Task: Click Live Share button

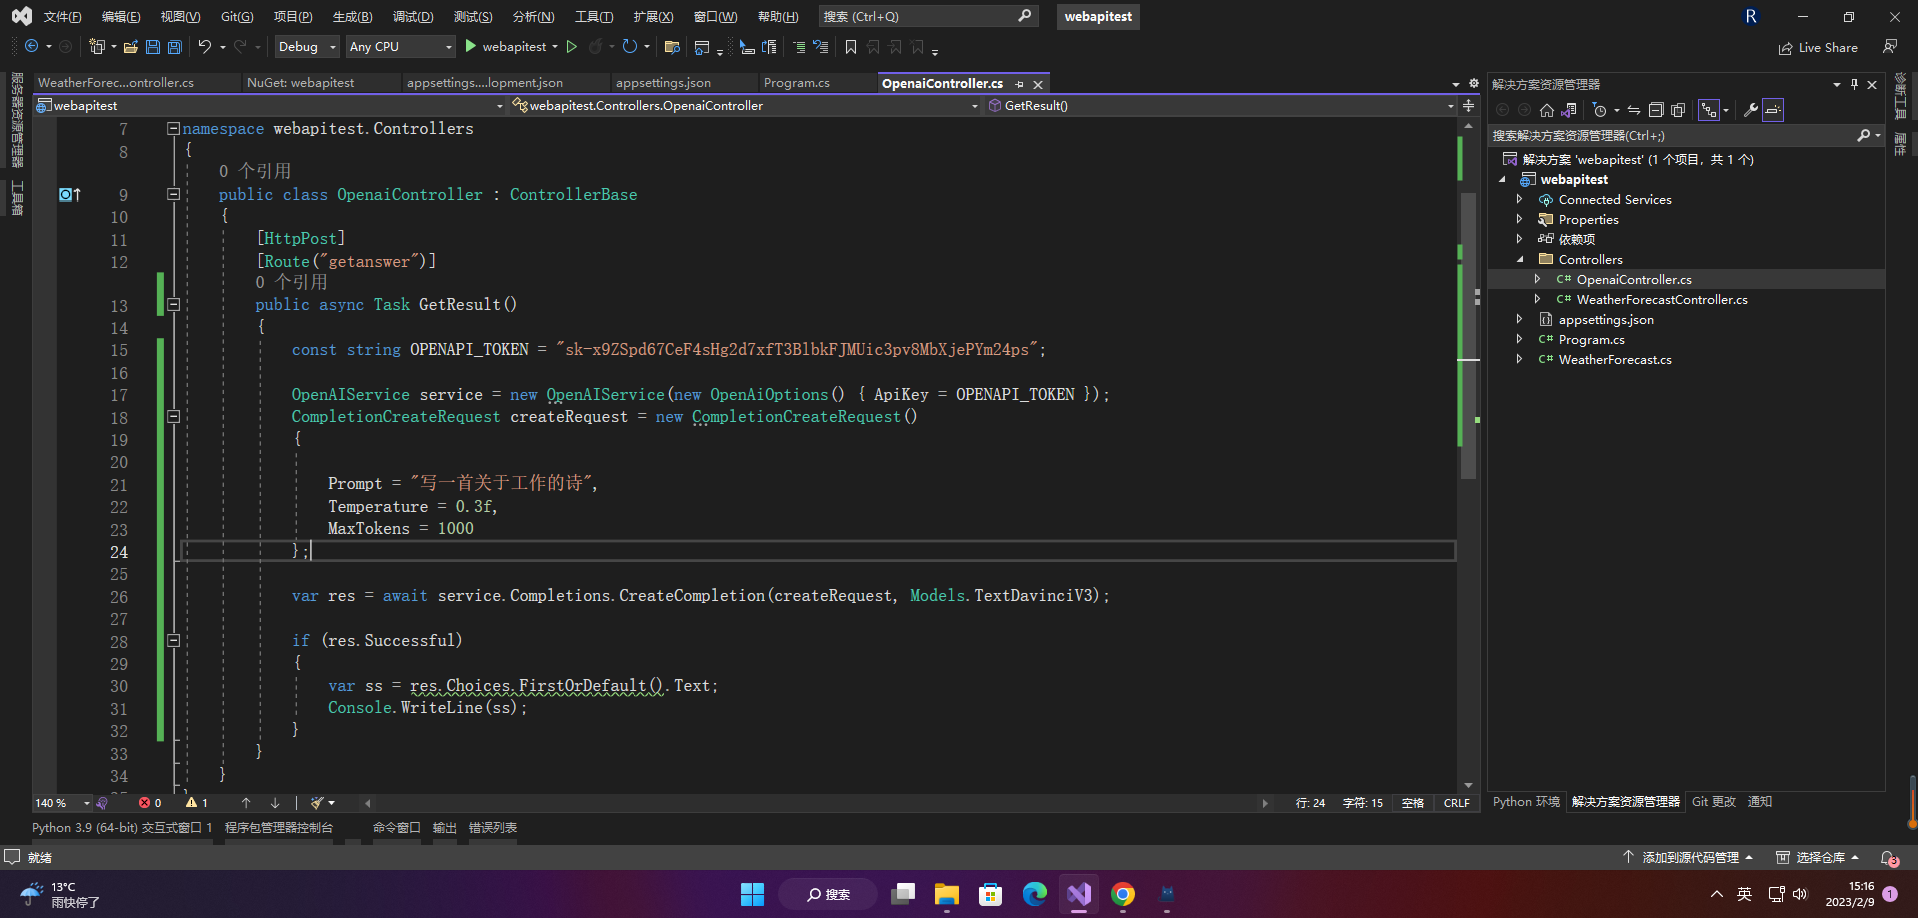Action: click(1818, 47)
